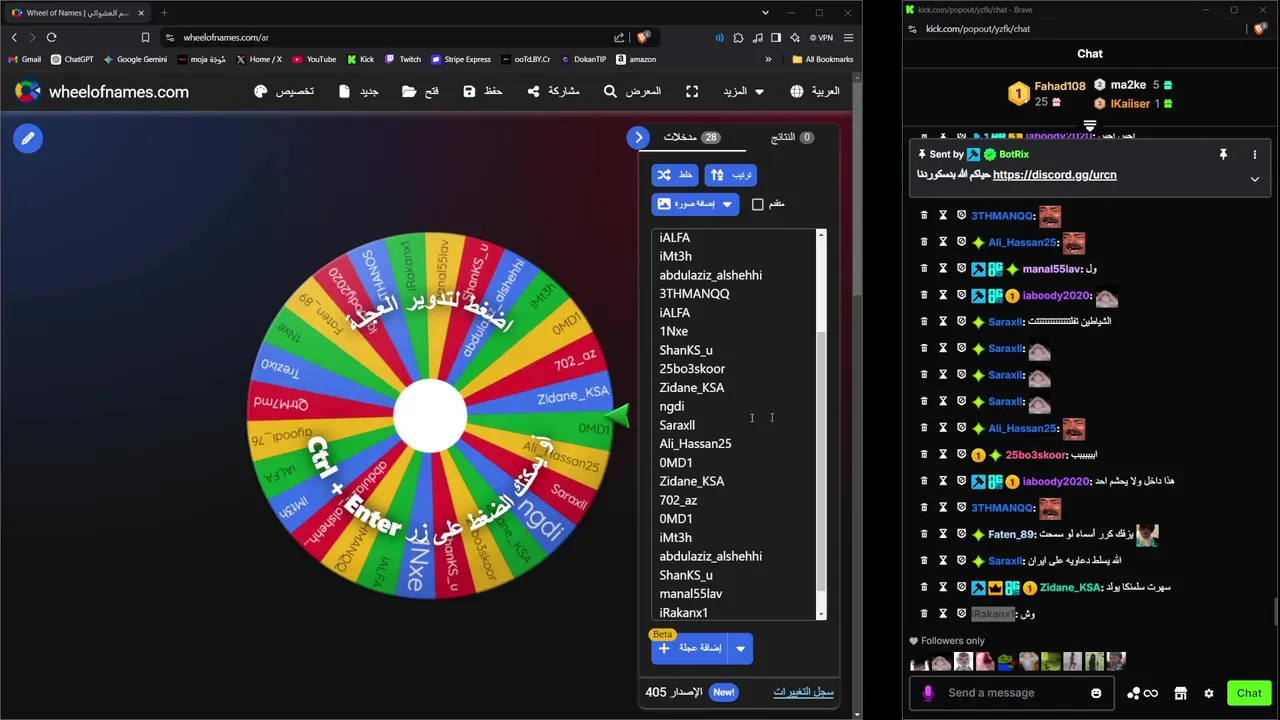Click the Shuffle (خلط) entries button
1280x720 pixels.
click(x=675, y=175)
